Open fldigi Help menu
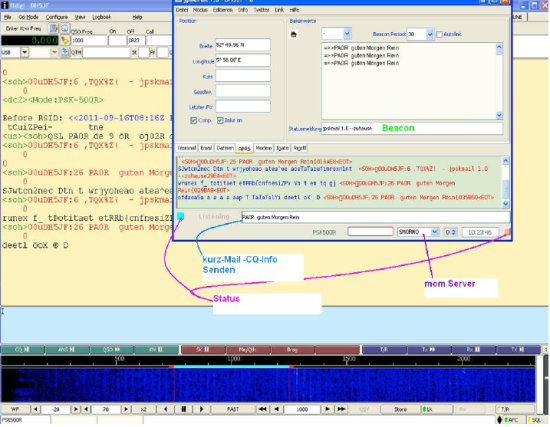This screenshot has width=550, height=427. (x=138, y=17)
